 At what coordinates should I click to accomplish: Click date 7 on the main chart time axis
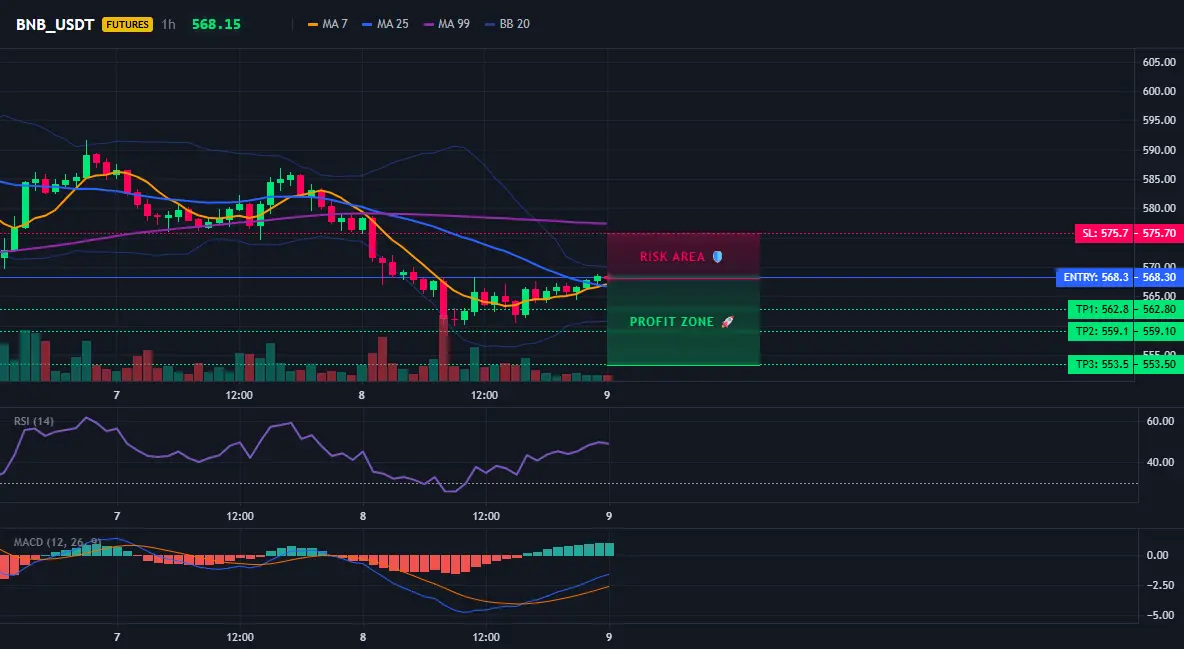pyautogui.click(x=116, y=395)
